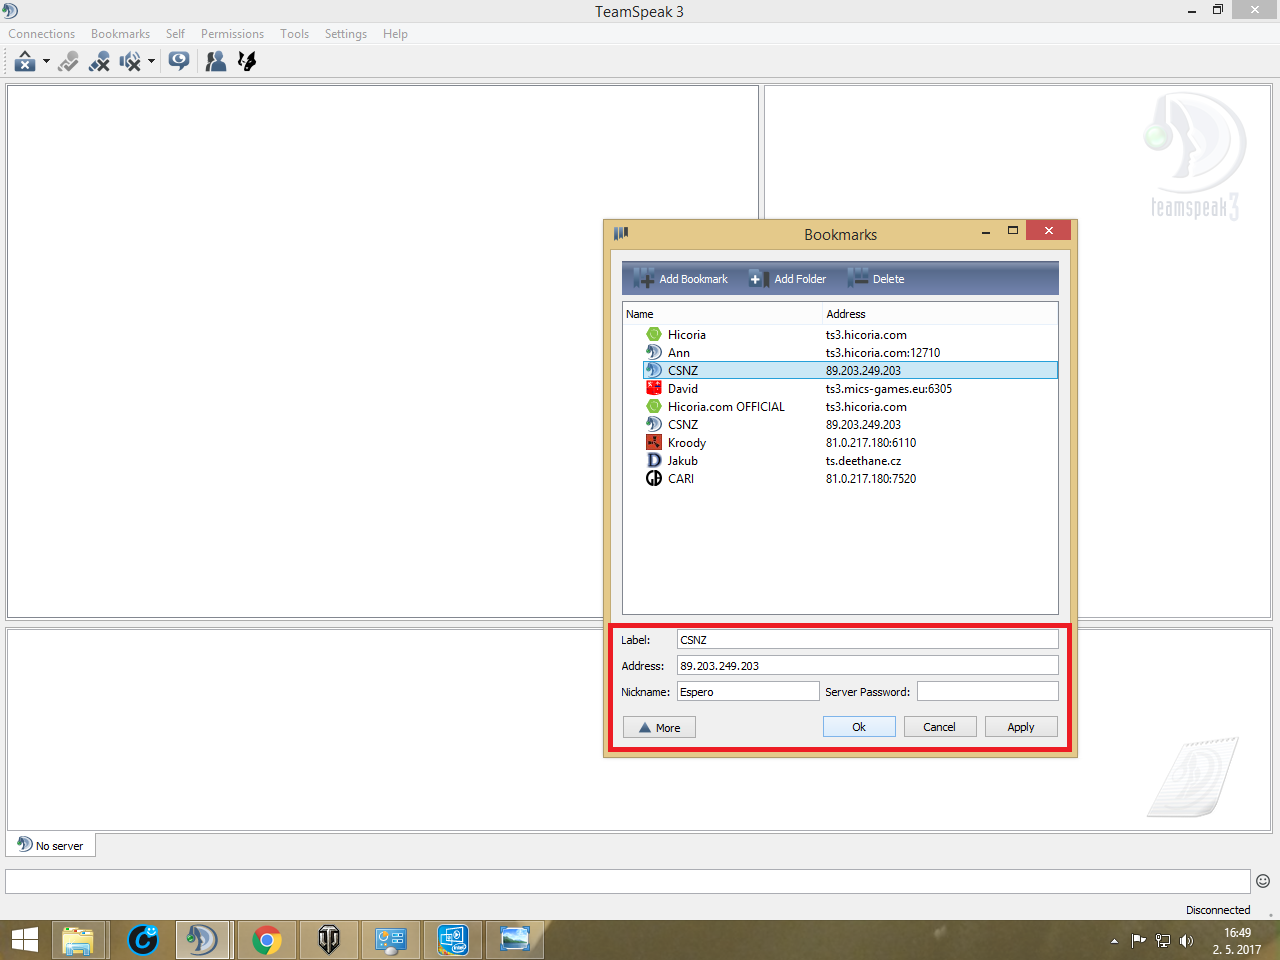Click into the Address input field
The height and width of the screenshot is (960, 1280).
point(867,666)
